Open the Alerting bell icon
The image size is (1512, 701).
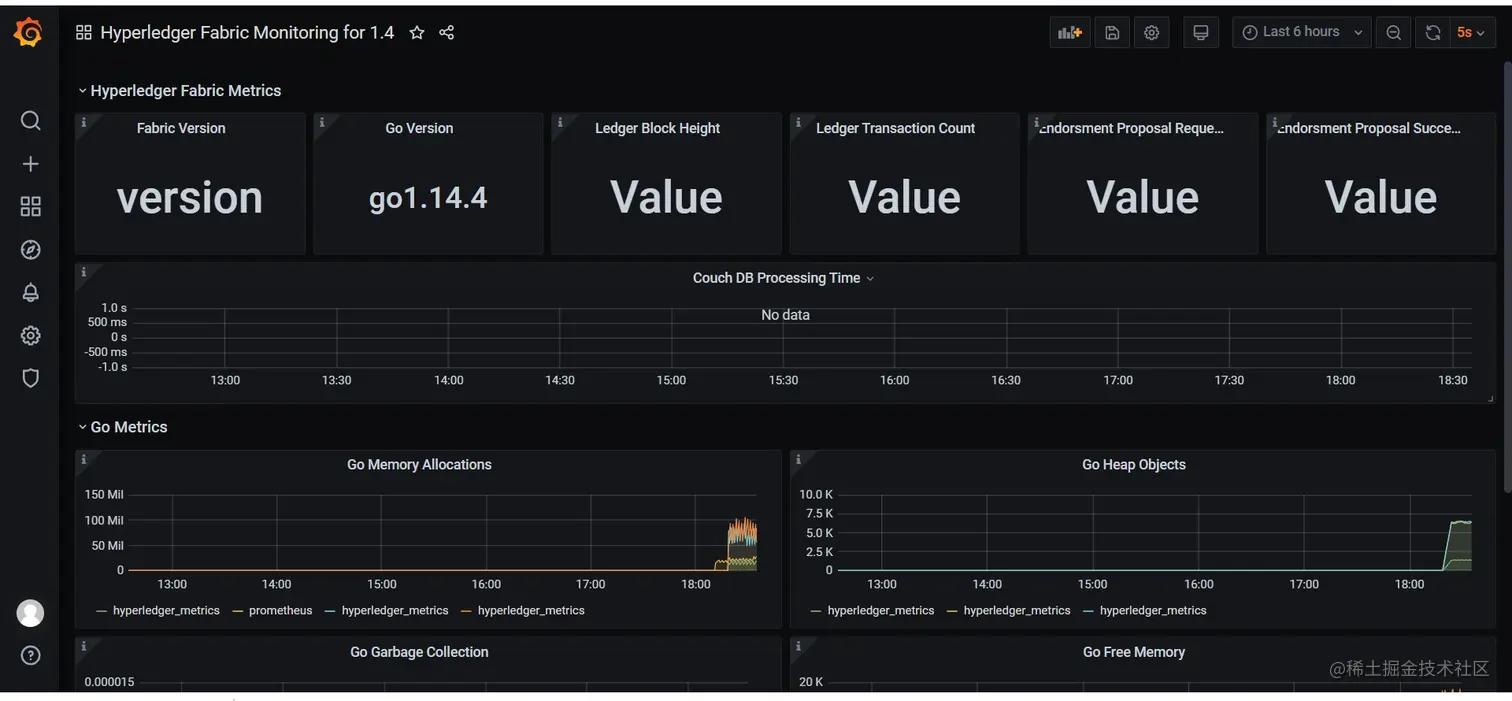(30, 292)
